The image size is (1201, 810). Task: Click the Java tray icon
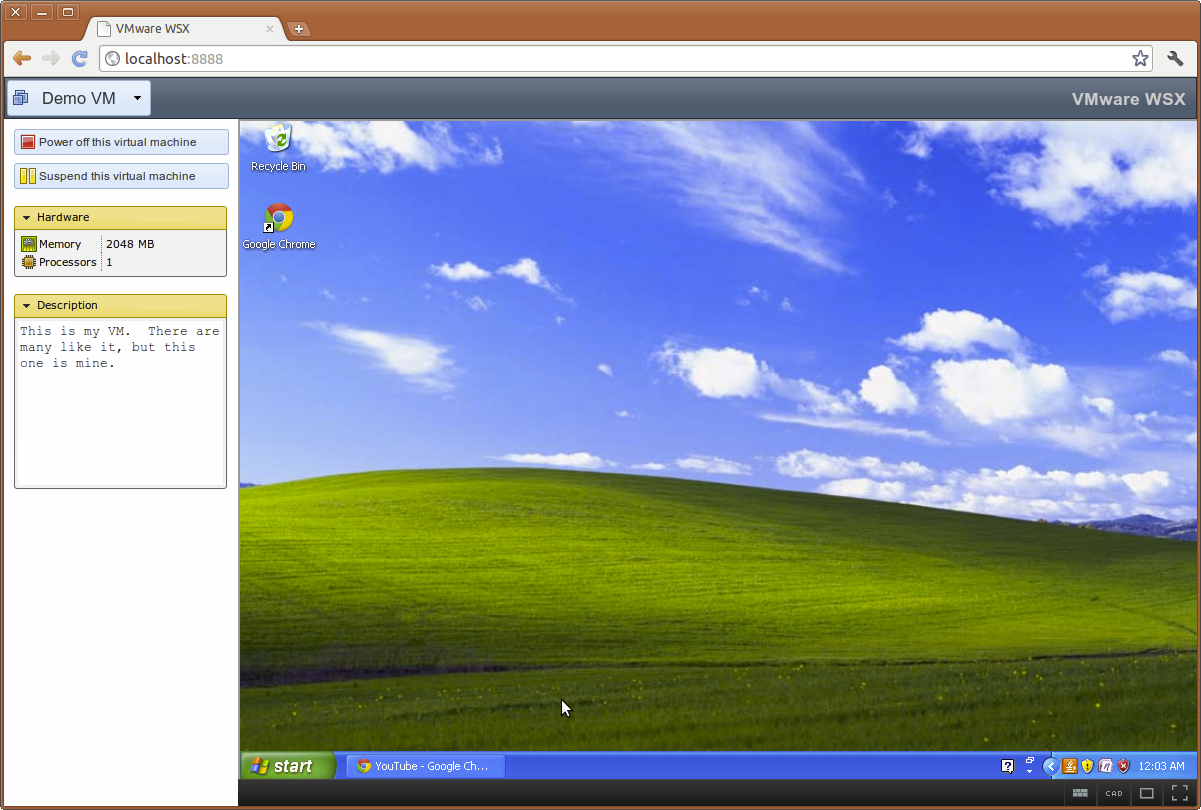[x=1069, y=766]
